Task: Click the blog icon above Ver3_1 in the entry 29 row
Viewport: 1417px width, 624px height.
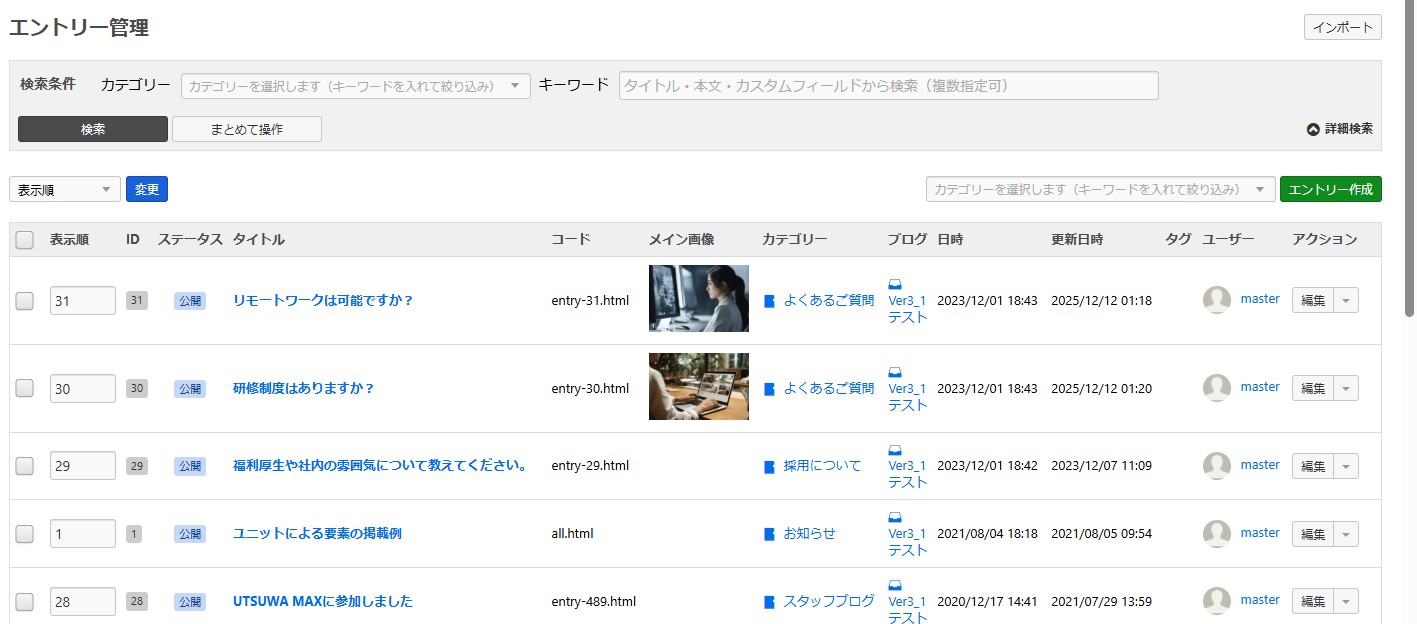Action: tap(894, 450)
